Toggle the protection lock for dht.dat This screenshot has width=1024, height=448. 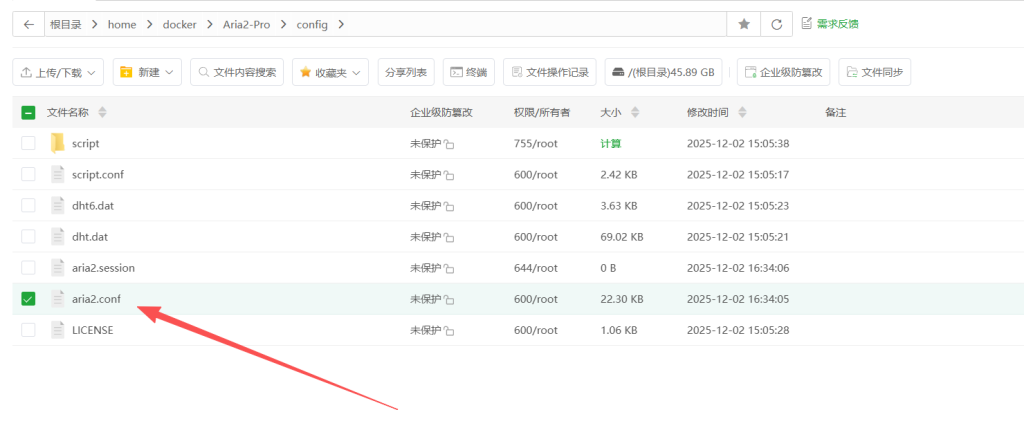pyautogui.click(x=449, y=237)
